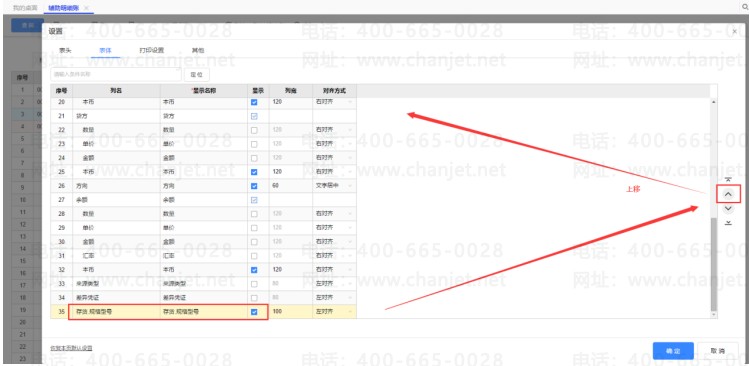The image size is (749, 366).
Task: Close the 辅助明细账 tab with its x
Action: 86,8
